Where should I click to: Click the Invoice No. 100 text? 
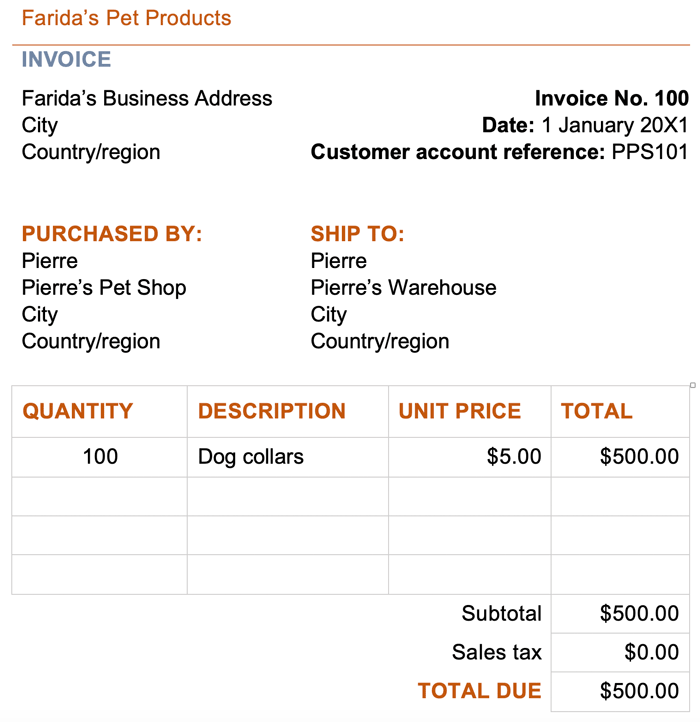611,98
